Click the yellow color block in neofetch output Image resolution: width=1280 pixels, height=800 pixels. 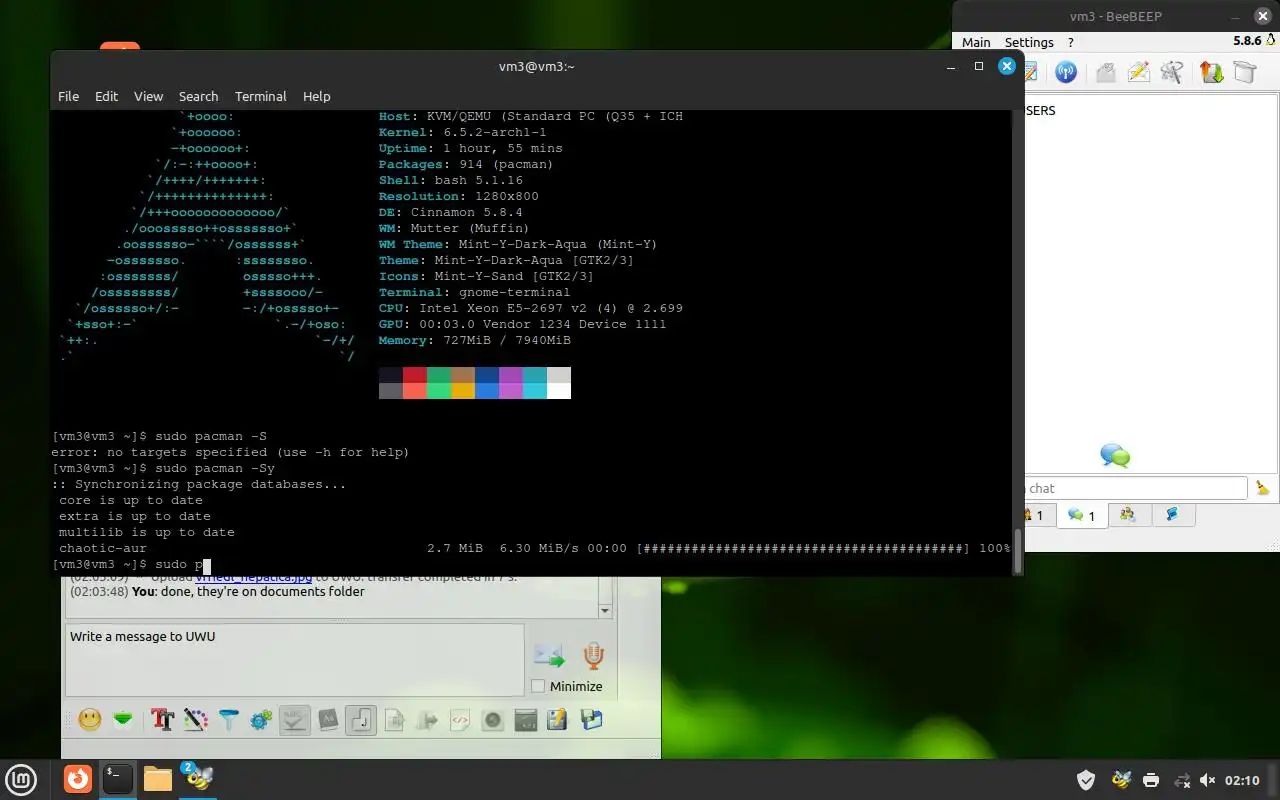463,391
